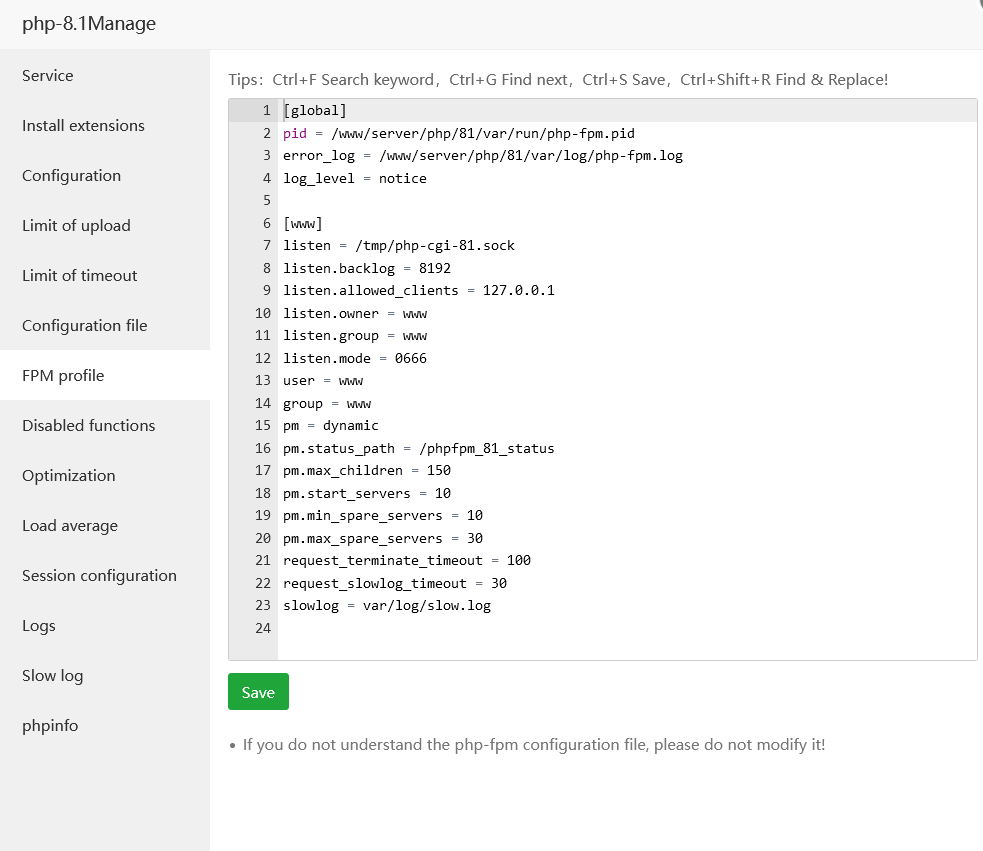Screen dimensions: 983x851
Task: Open the phpinfo tab
Action: pos(50,726)
